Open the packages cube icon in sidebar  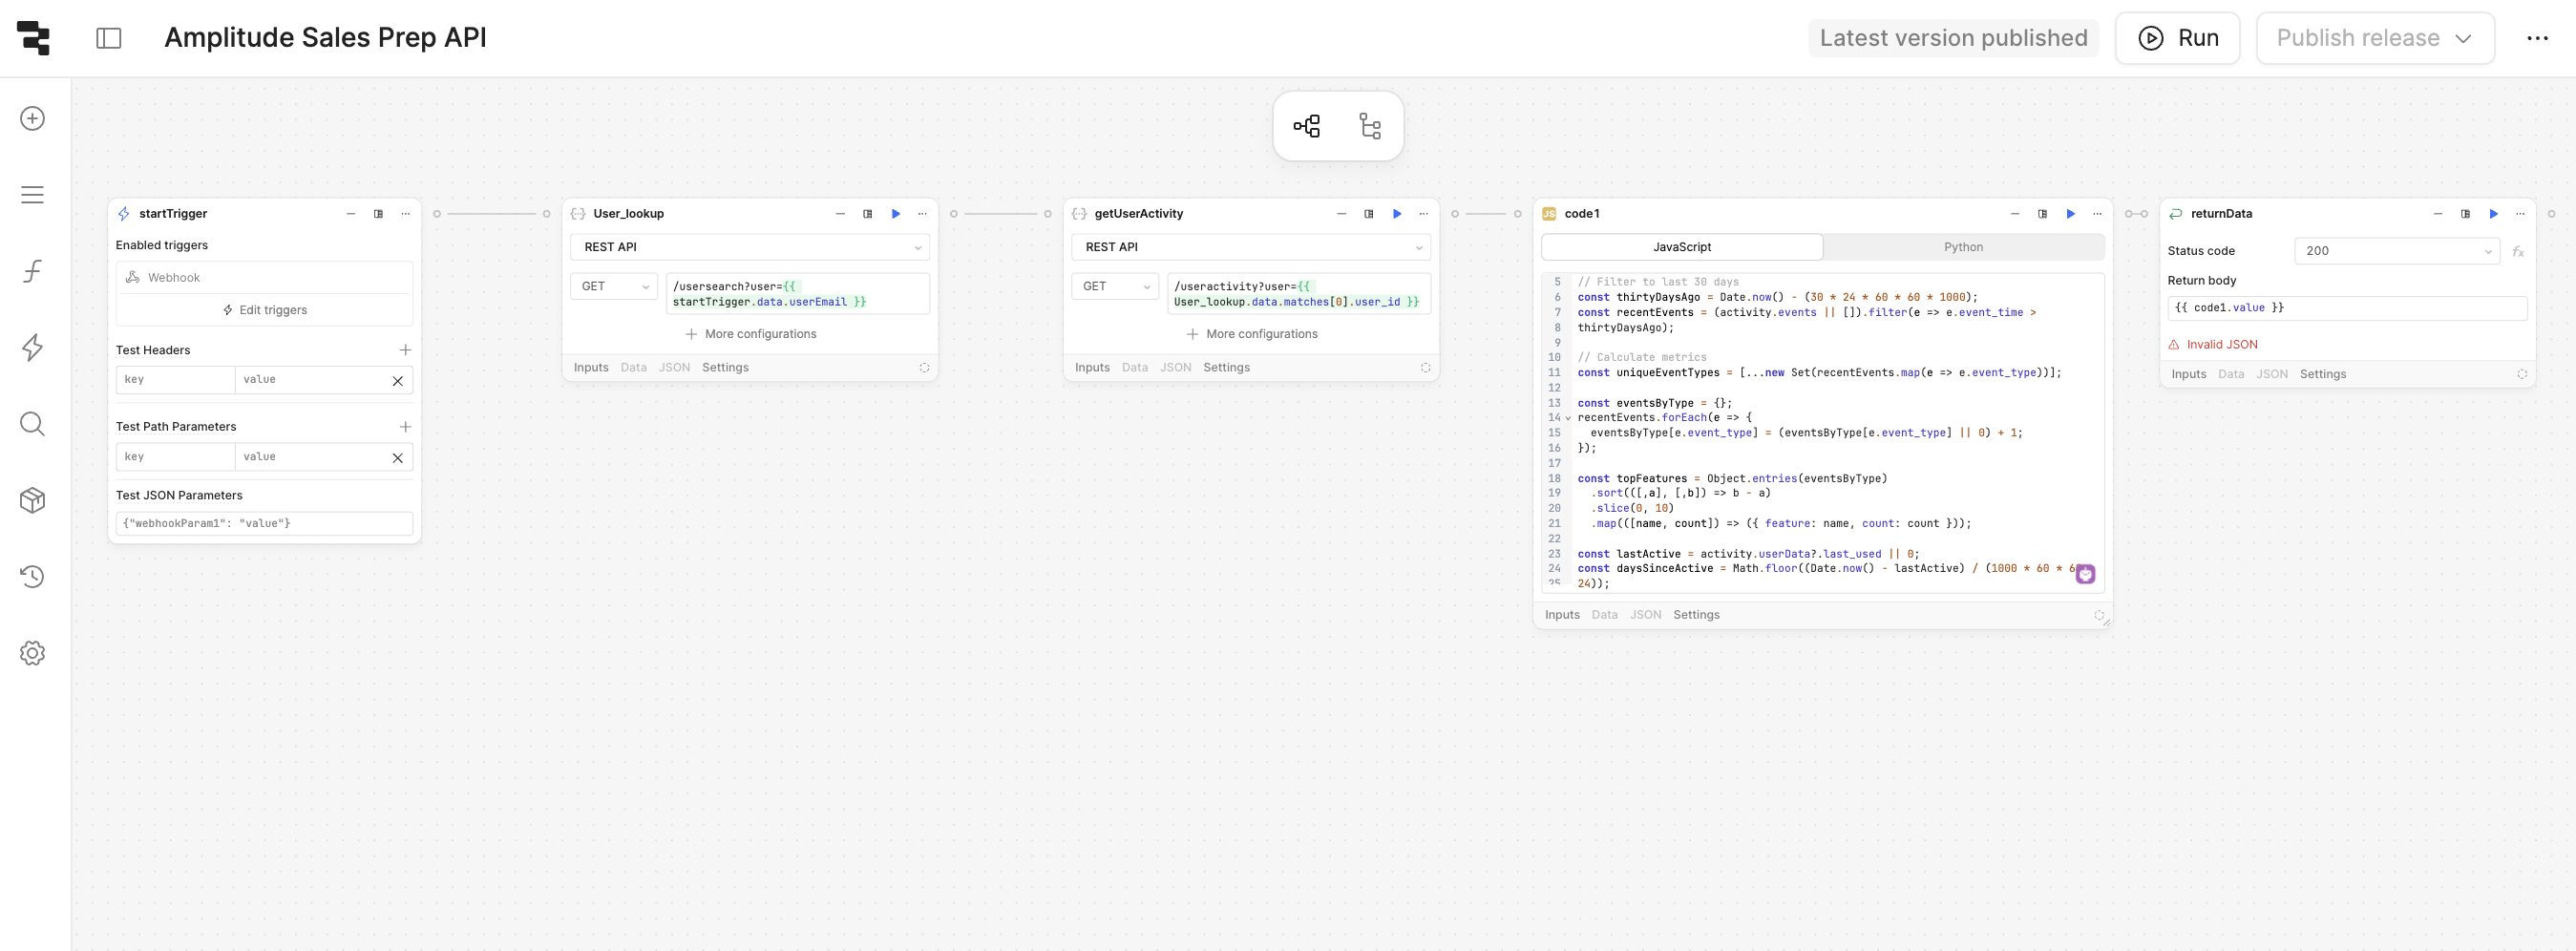pos(33,500)
